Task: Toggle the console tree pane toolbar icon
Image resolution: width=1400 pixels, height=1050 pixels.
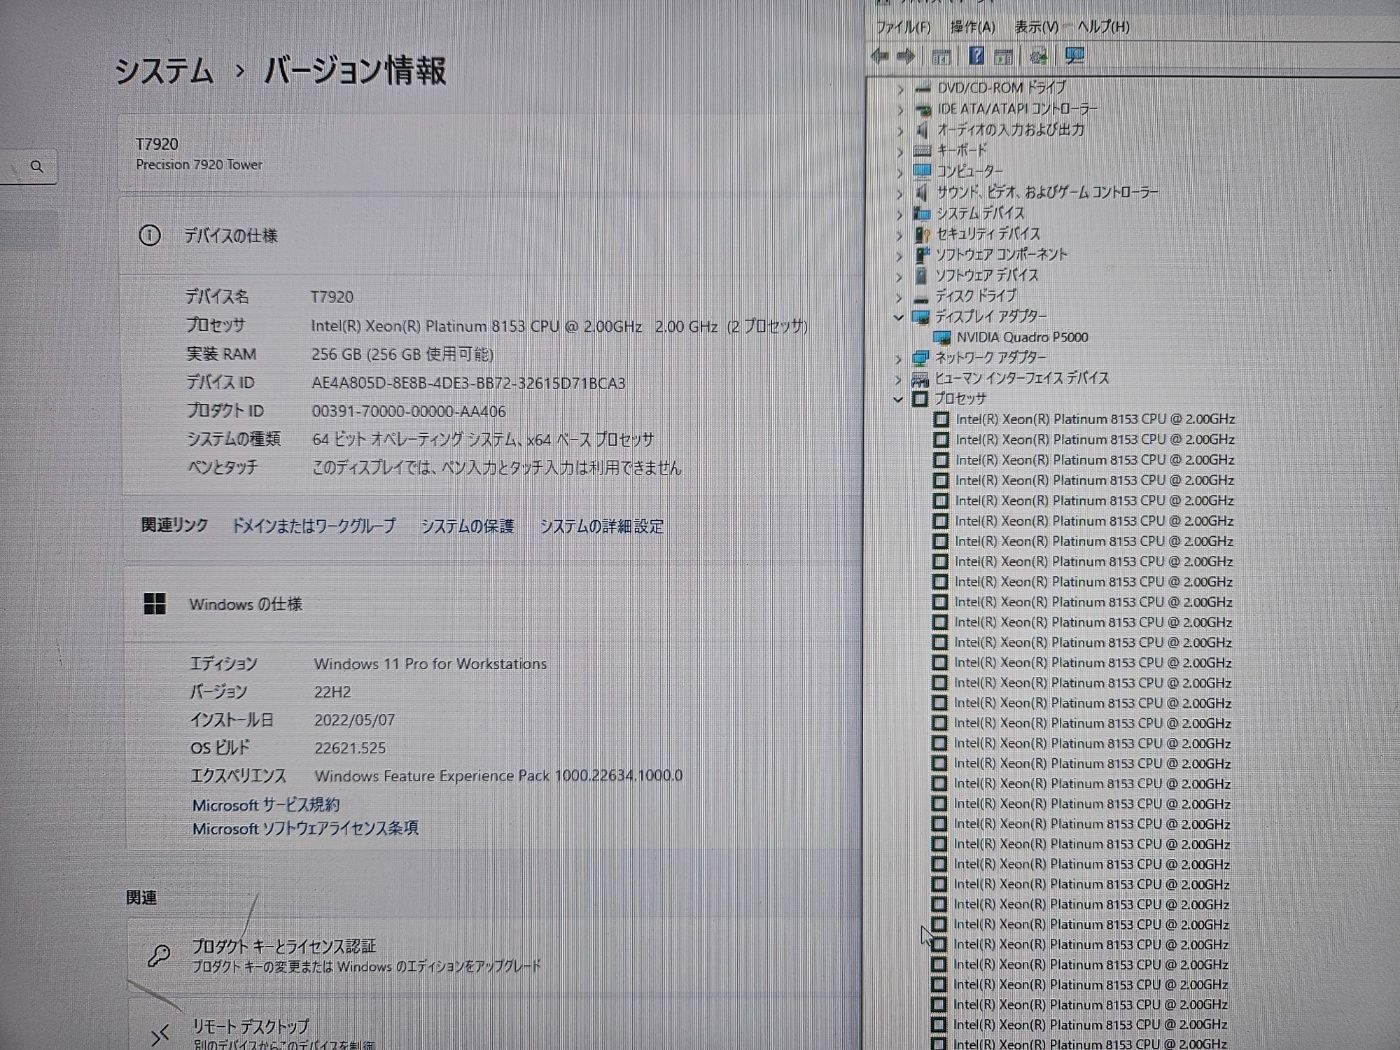Action: (x=941, y=57)
